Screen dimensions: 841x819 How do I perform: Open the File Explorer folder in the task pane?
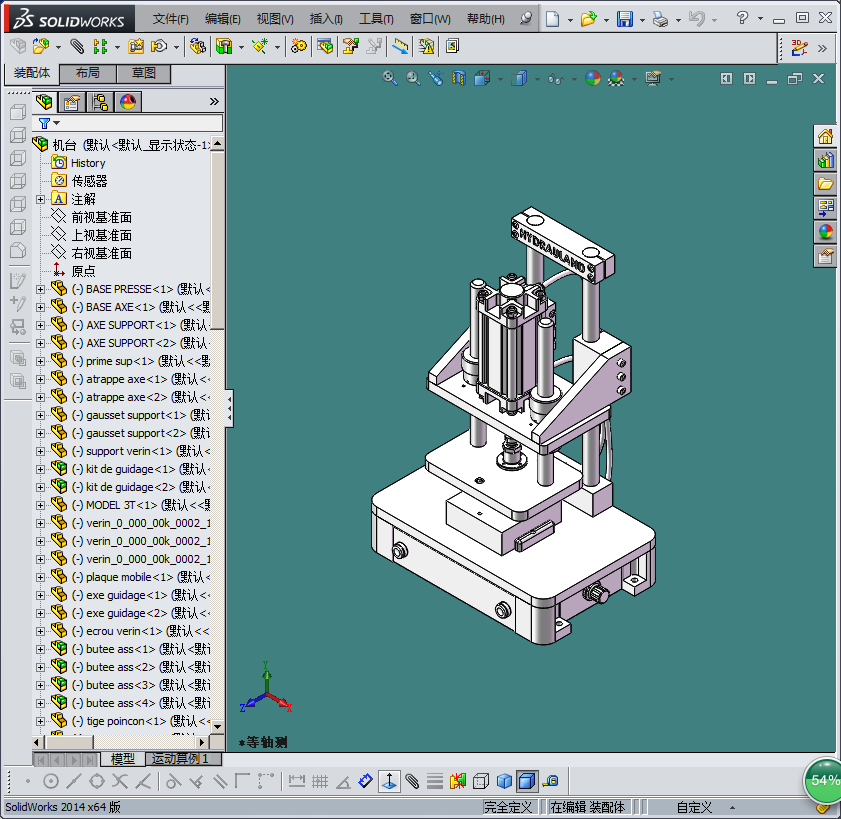coord(825,184)
